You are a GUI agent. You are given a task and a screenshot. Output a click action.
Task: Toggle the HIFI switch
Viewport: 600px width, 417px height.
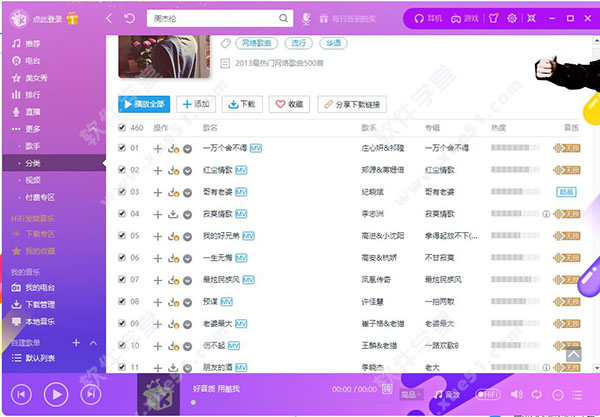[488, 394]
